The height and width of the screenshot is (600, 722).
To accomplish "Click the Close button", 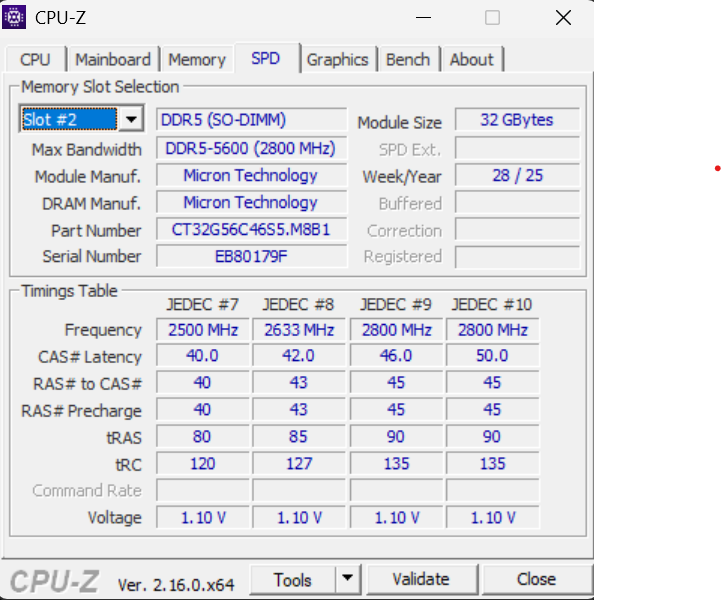I will pyautogui.click(x=536, y=579).
